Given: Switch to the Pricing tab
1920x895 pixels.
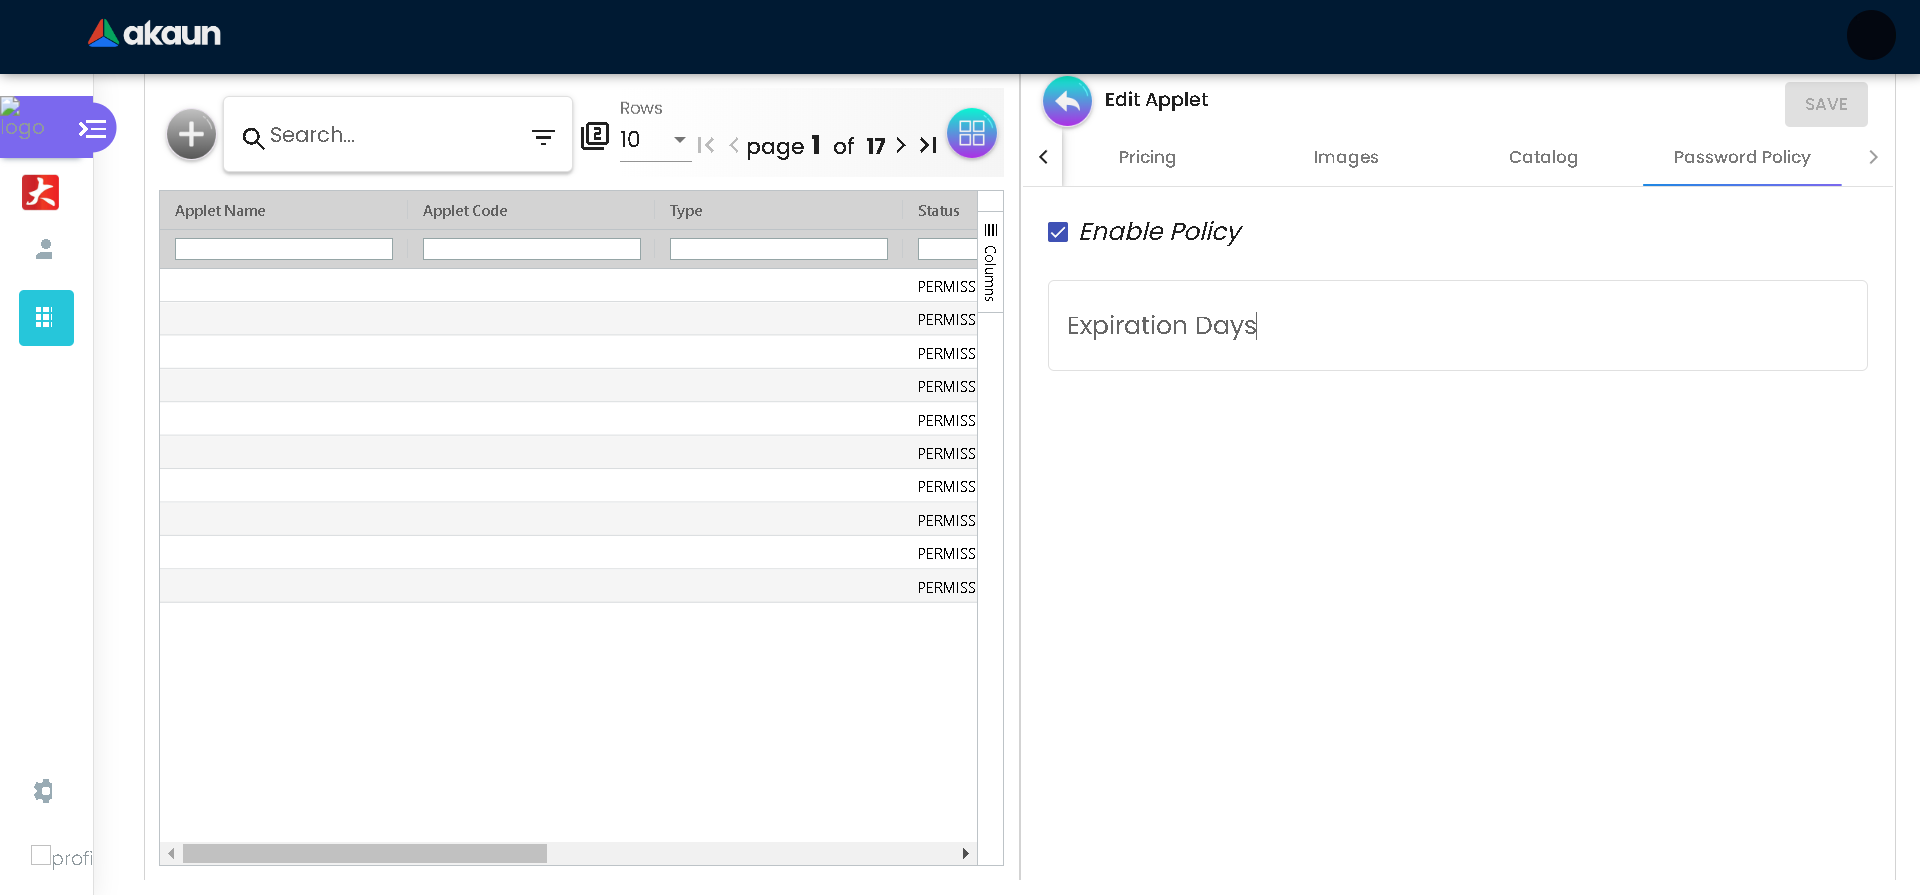Looking at the screenshot, I should pyautogui.click(x=1146, y=157).
